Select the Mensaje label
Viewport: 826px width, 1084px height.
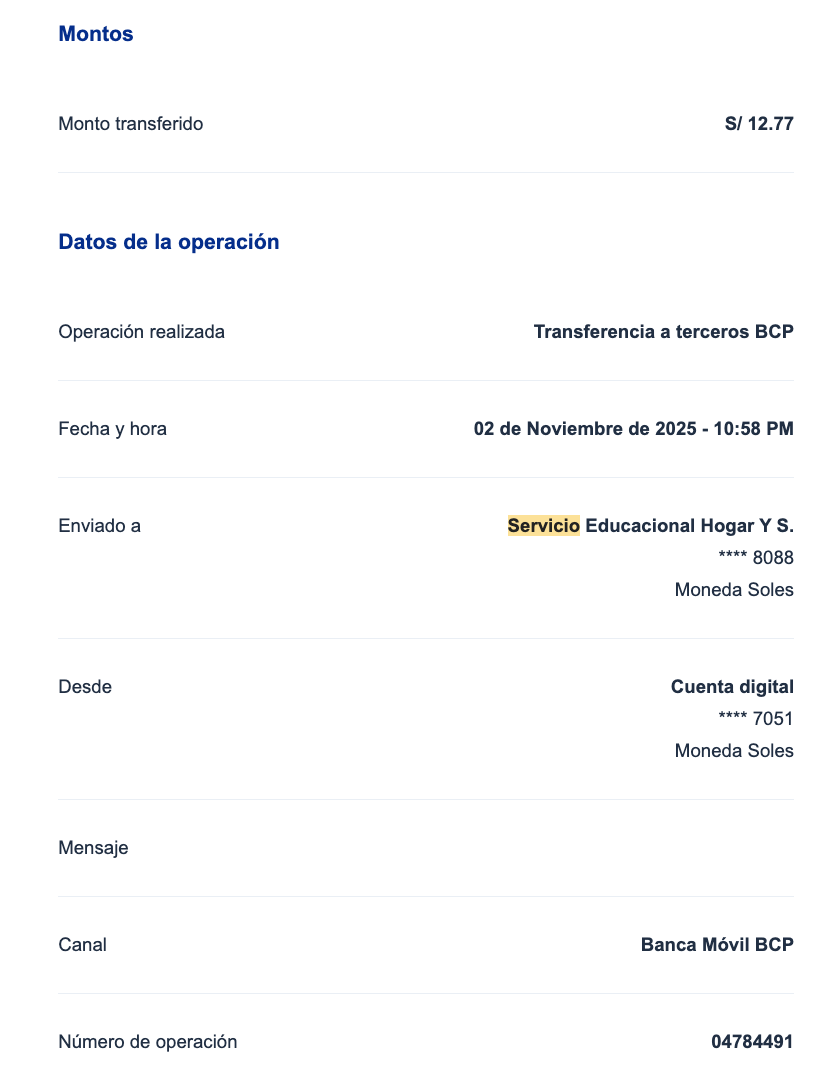(x=94, y=848)
